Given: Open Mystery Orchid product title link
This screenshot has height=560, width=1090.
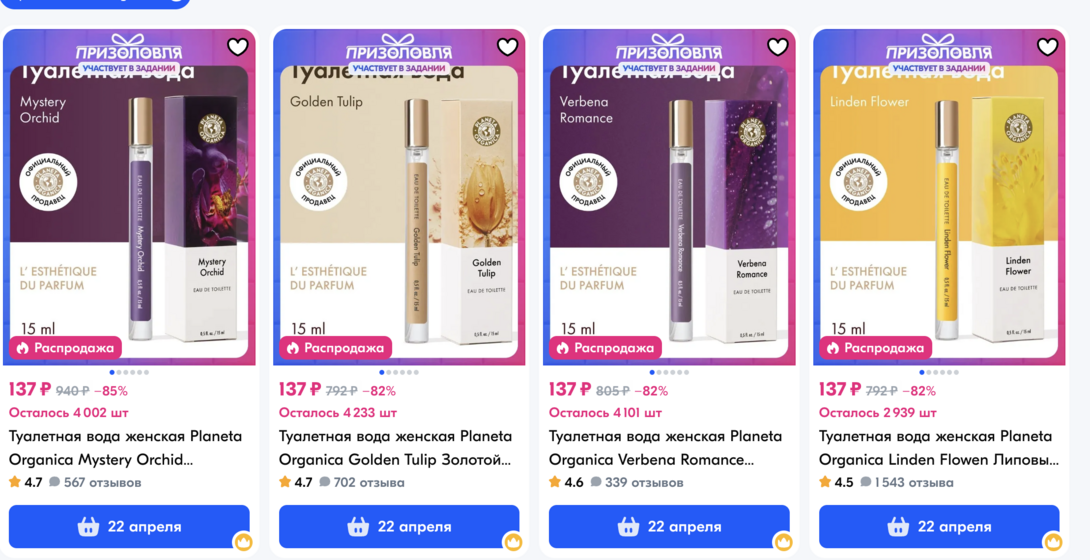Looking at the screenshot, I should tap(126, 448).
